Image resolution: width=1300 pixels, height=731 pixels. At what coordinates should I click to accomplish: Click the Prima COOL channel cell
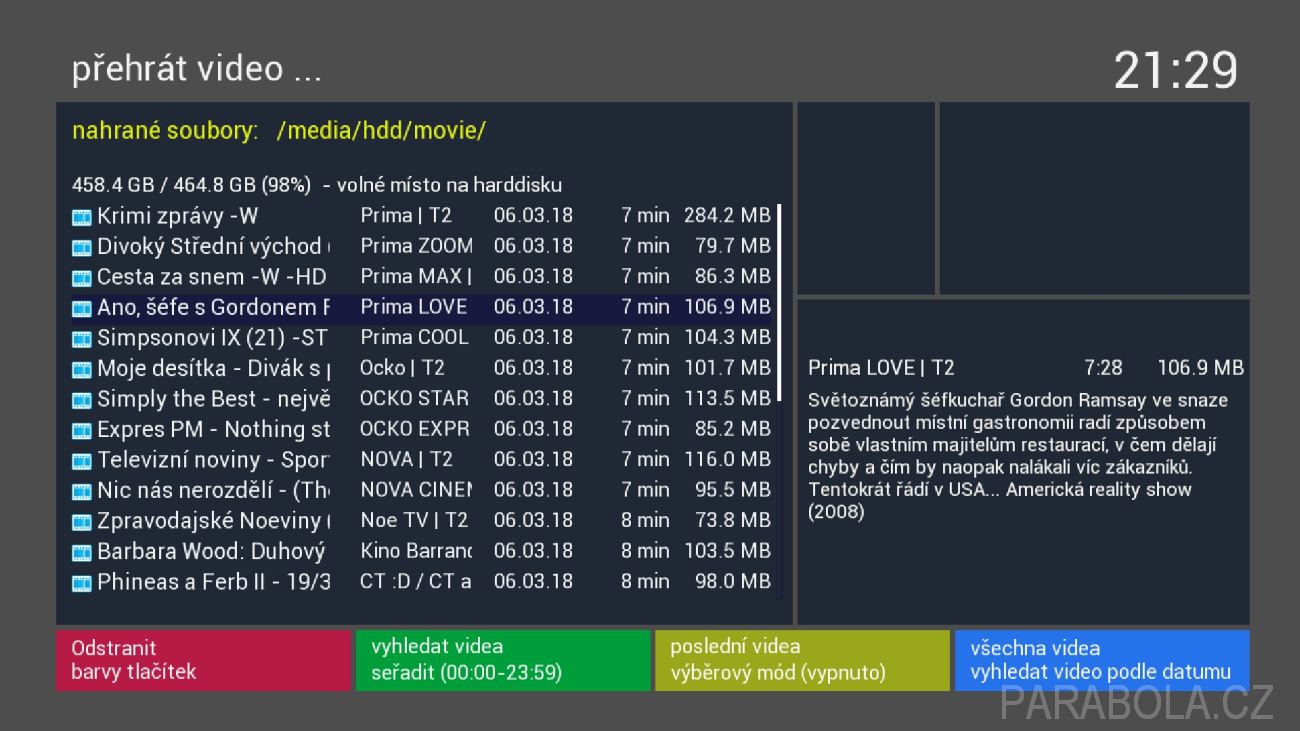click(414, 337)
